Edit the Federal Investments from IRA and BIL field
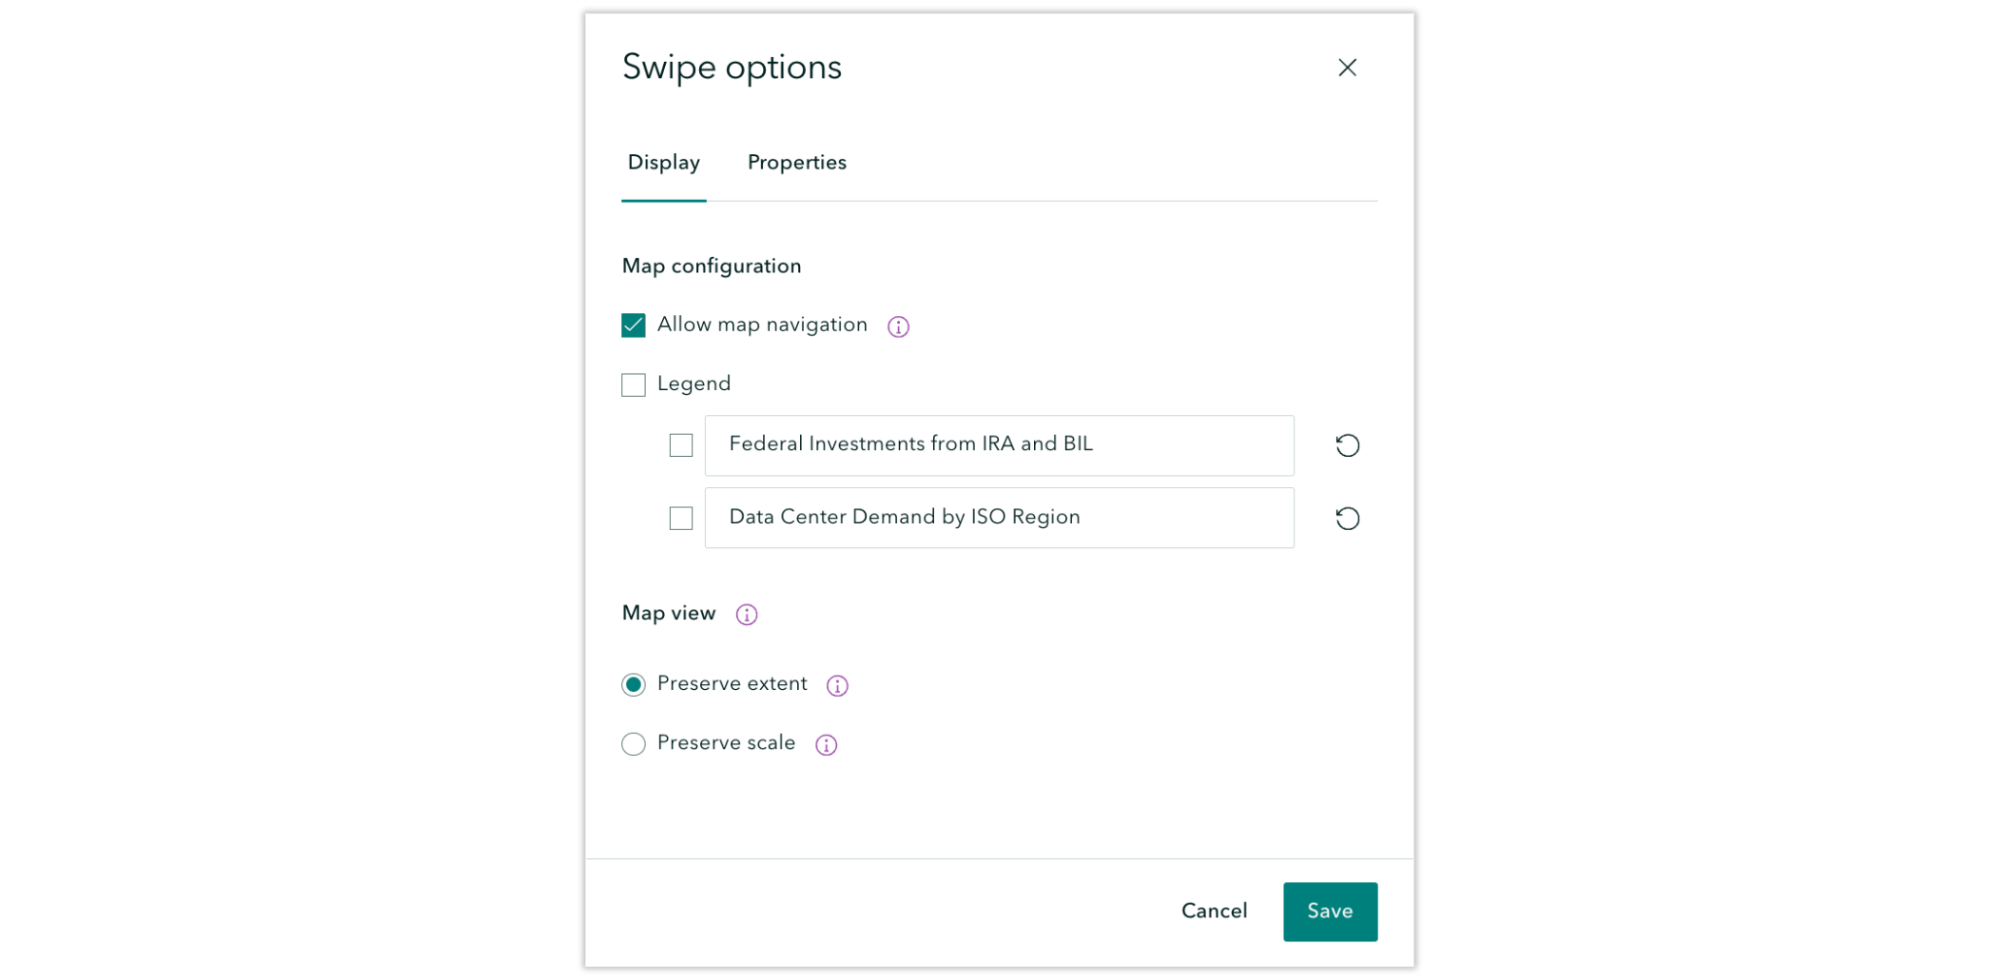Screen dimensions: 2000x980 click(999, 446)
